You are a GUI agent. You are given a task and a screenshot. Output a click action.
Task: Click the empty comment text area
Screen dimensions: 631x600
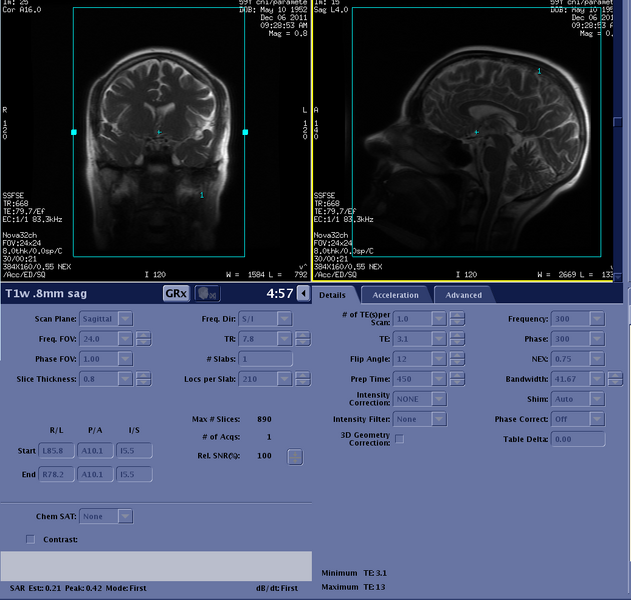click(x=156, y=566)
